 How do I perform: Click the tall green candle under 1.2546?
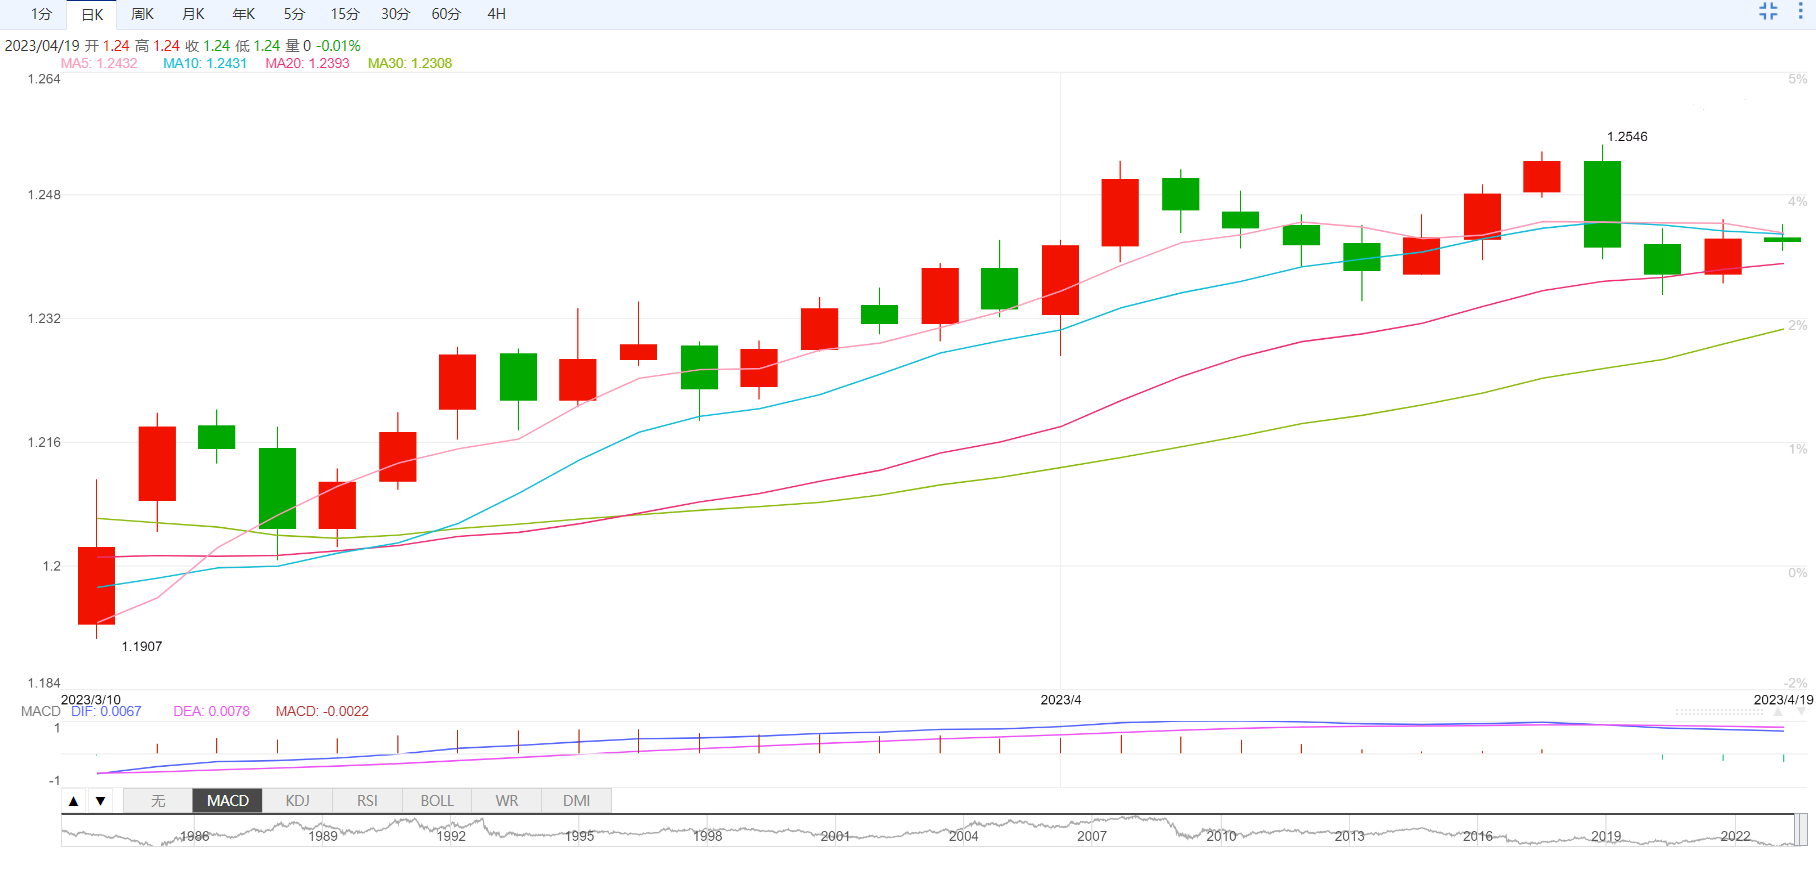pos(1602,204)
